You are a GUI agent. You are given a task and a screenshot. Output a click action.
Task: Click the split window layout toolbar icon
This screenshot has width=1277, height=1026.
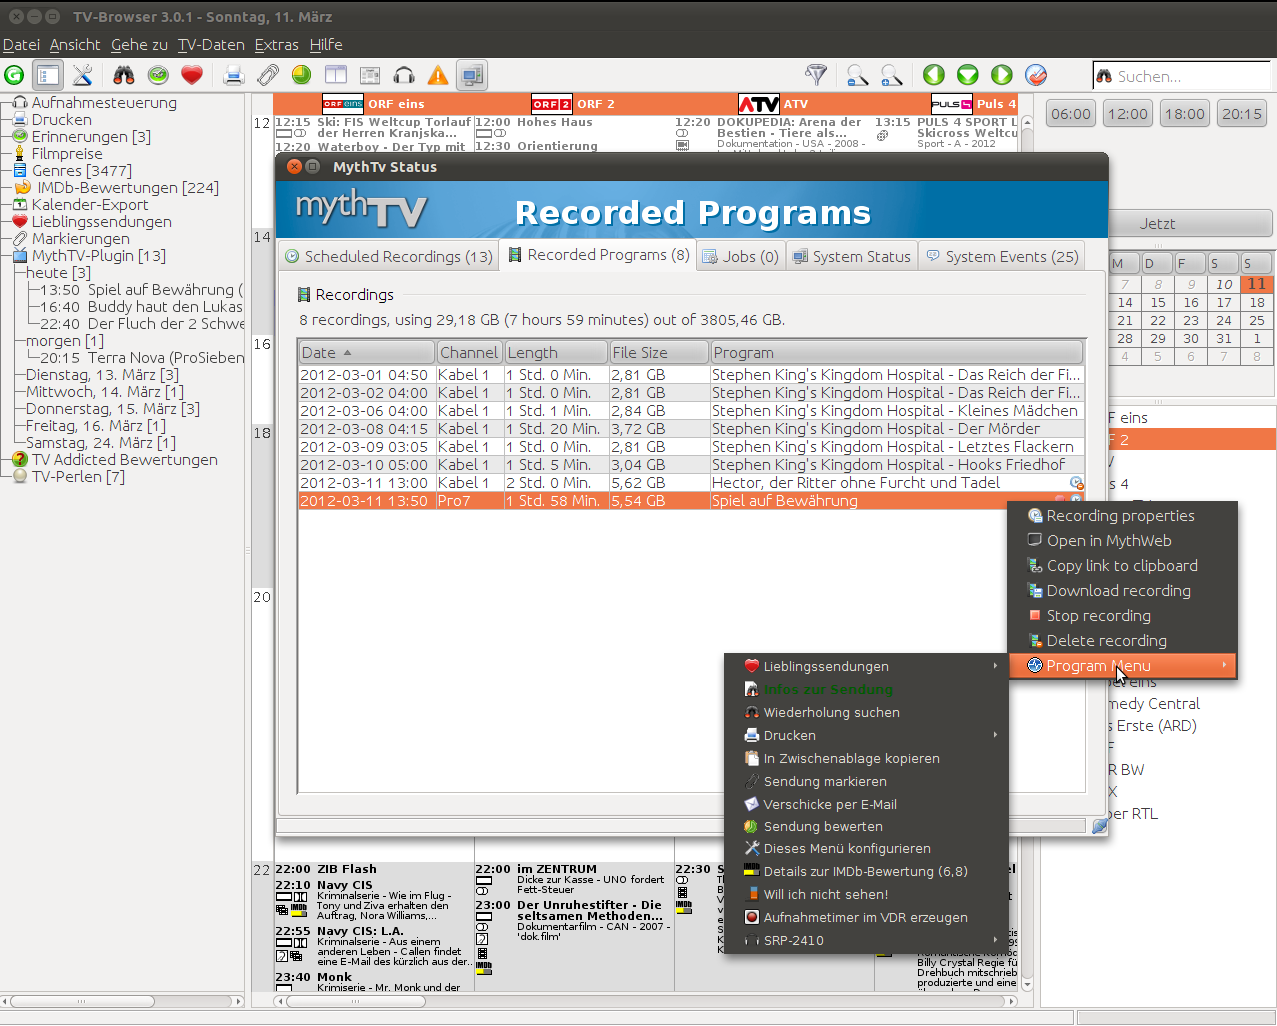tap(336, 75)
